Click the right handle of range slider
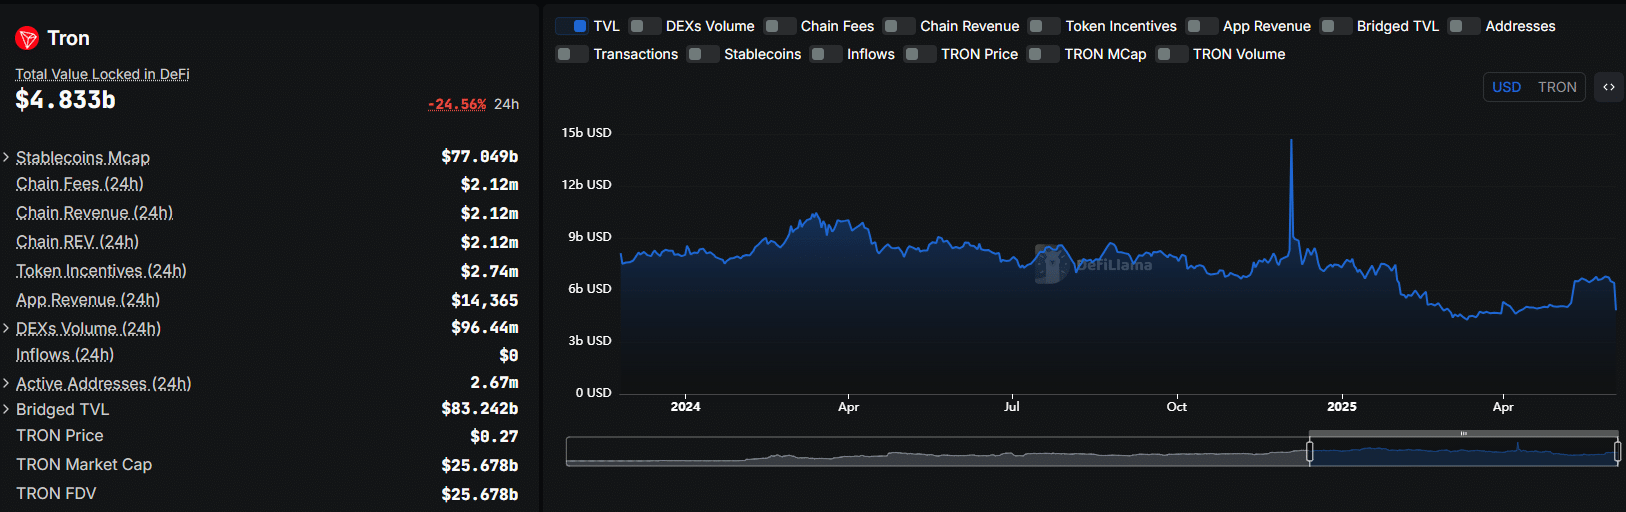The width and height of the screenshot is (1626, 512). (1617, 452)
